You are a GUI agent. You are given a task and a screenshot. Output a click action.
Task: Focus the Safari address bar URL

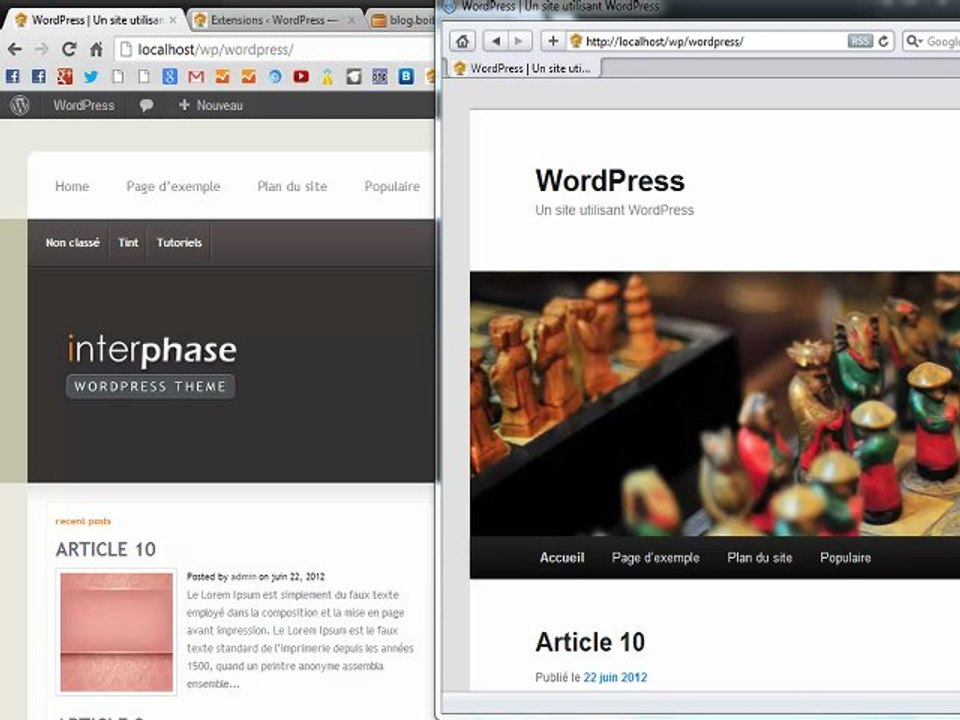pos(714,41)
